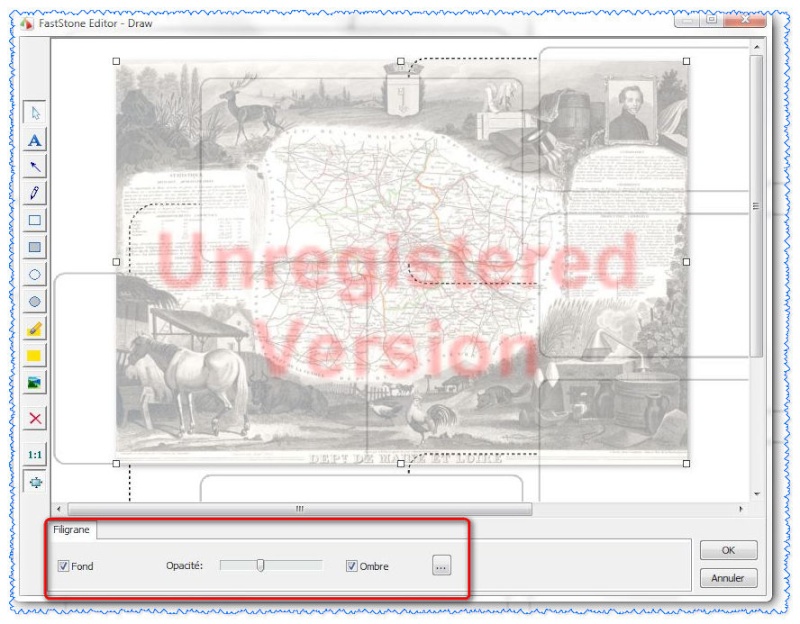Select the Text tool (letter A)
800x624 pixels.
[x=35, y=140]
